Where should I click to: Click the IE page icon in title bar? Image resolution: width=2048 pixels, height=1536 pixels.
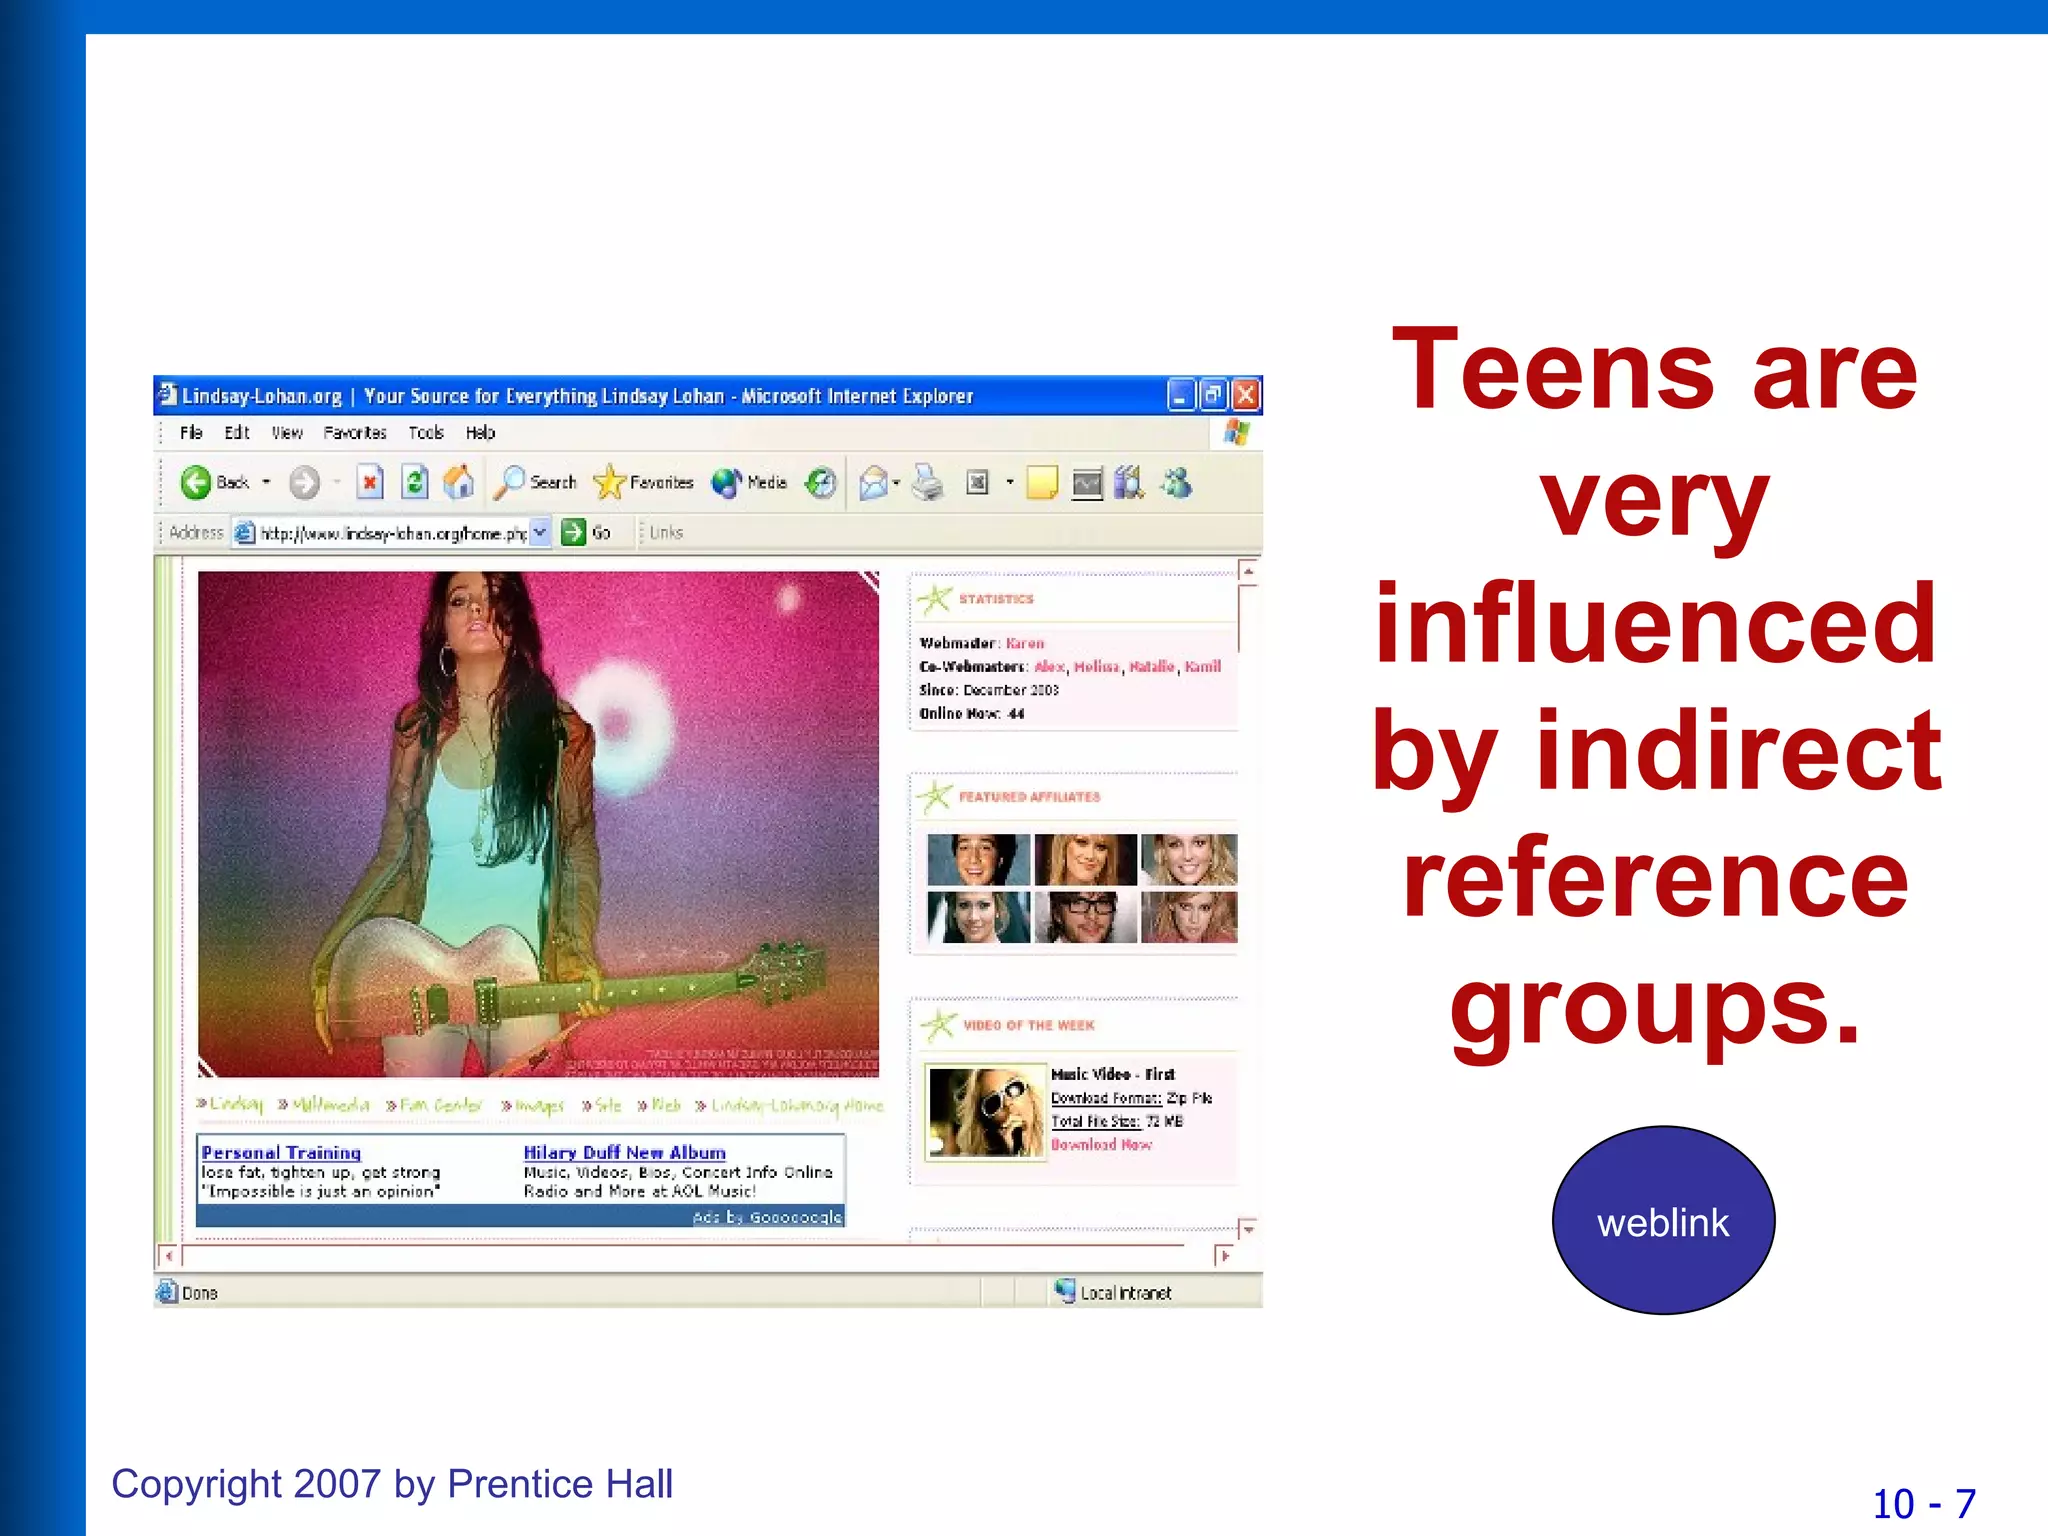point(168,395)
